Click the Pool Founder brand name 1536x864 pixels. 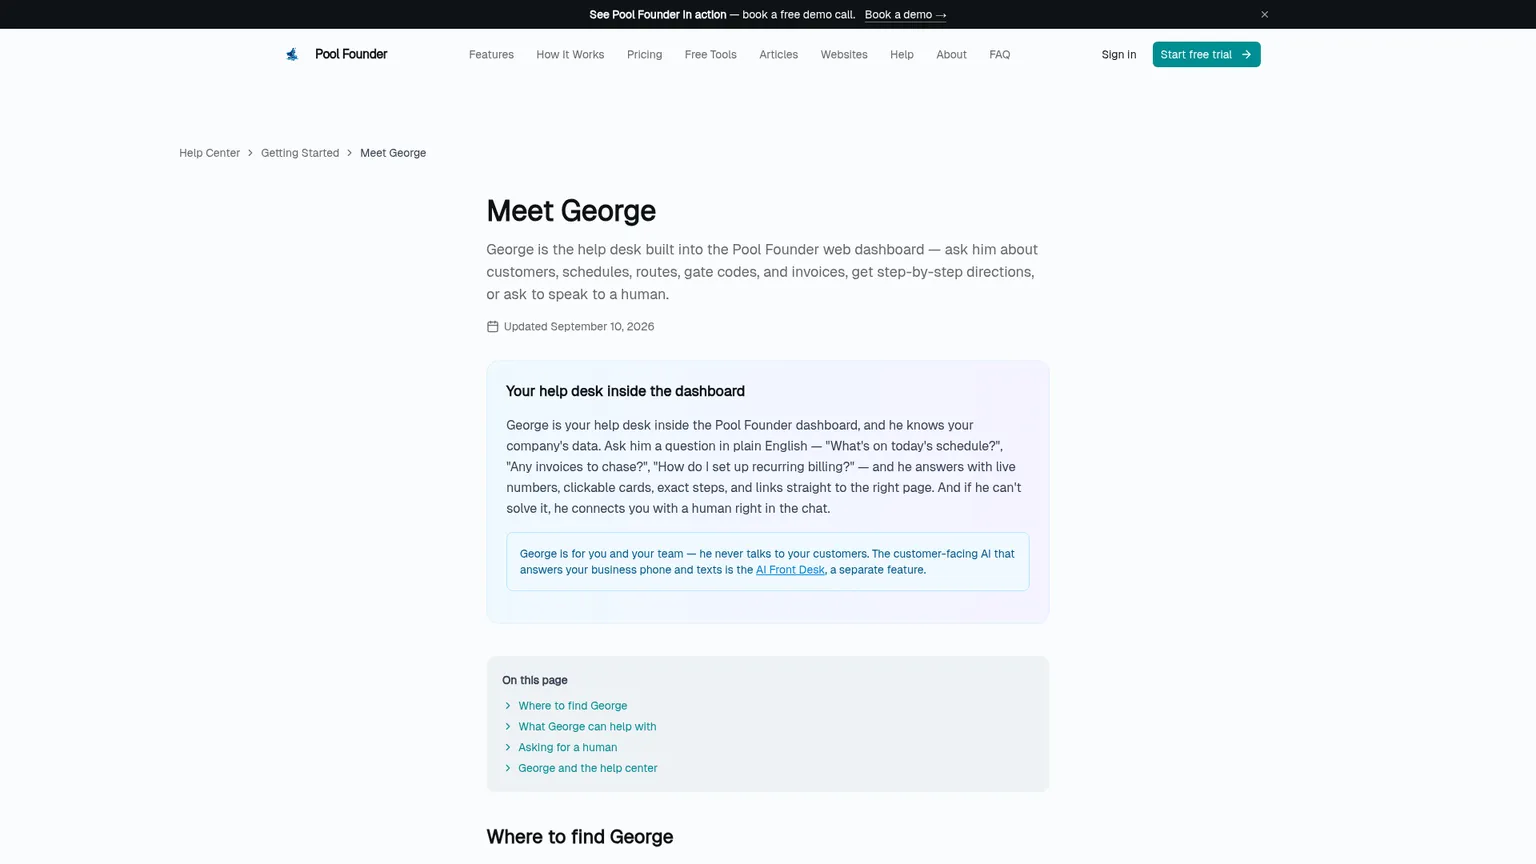pyautogui.click(x=351, y=54)
